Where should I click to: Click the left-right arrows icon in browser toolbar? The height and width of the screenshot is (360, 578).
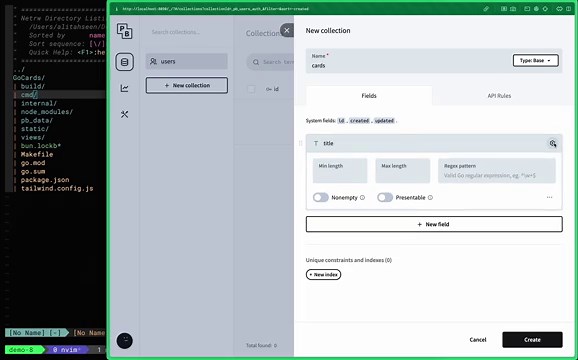(x=559, y=9)
